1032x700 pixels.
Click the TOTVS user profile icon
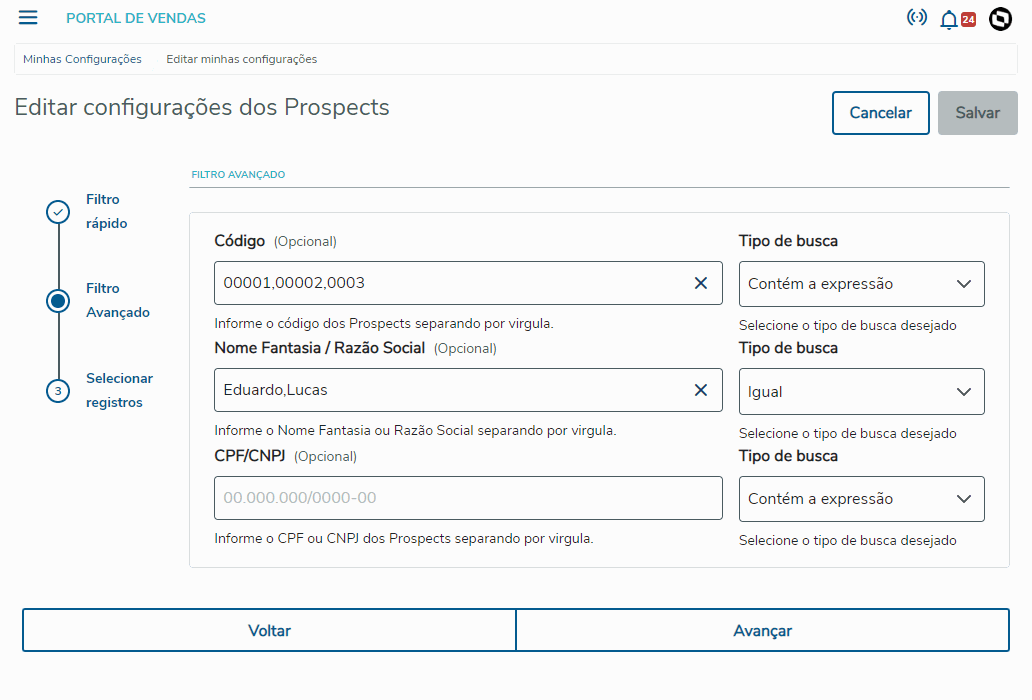click(x=1000, y=19)
